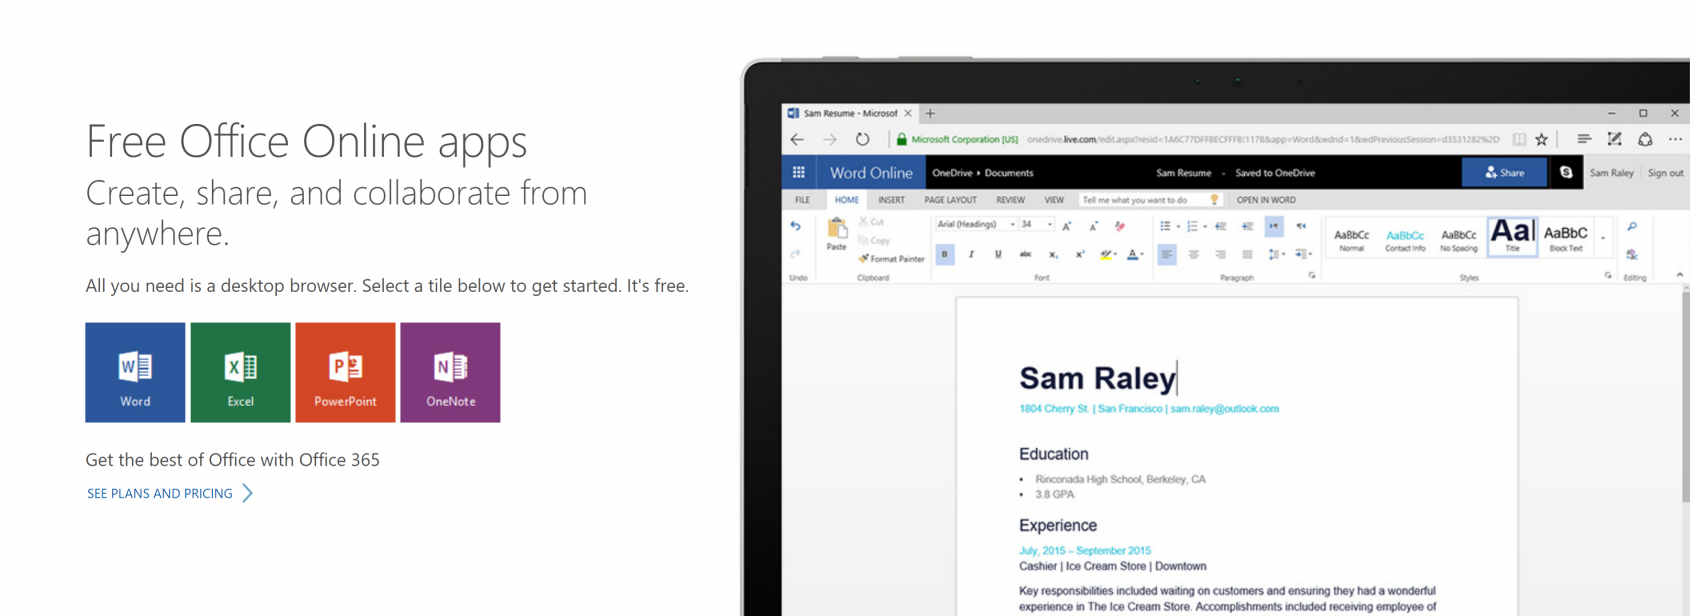Viewport: 1690px width, 616px height.
Task: Open the Line Spacing dropdown
Action: (1276, 255)
